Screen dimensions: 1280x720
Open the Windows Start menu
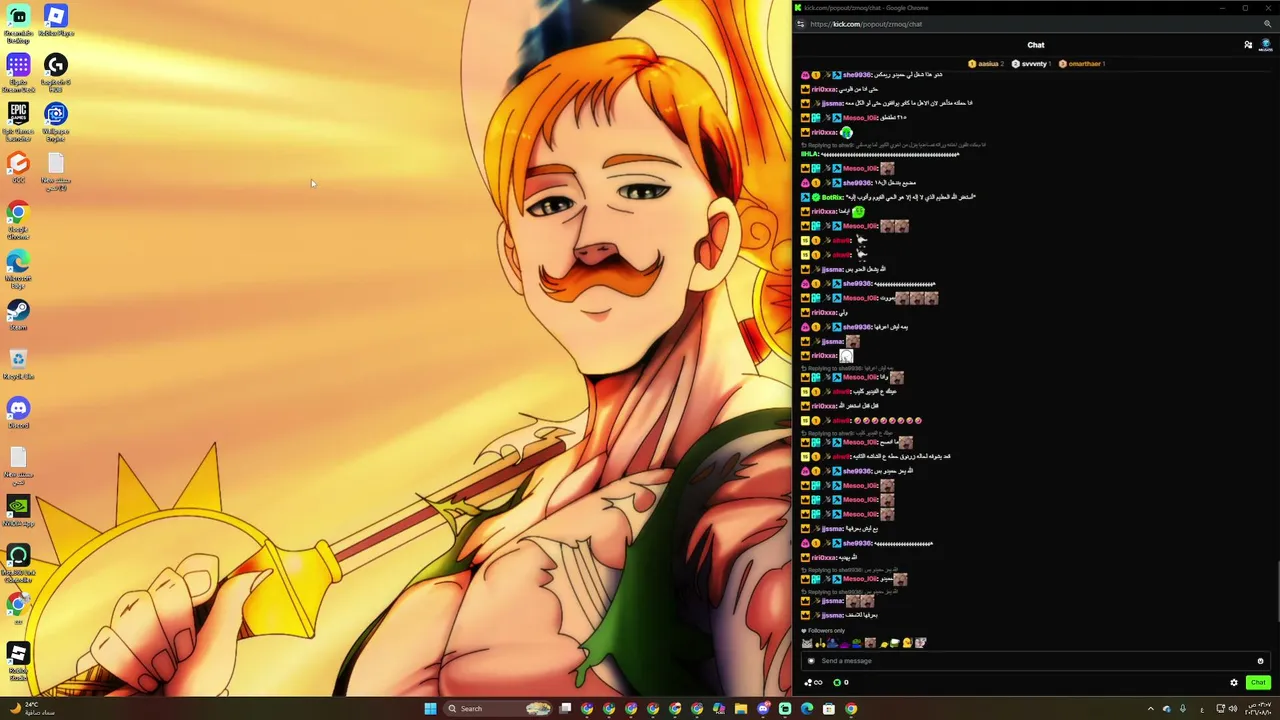click(x=430, y=709)
